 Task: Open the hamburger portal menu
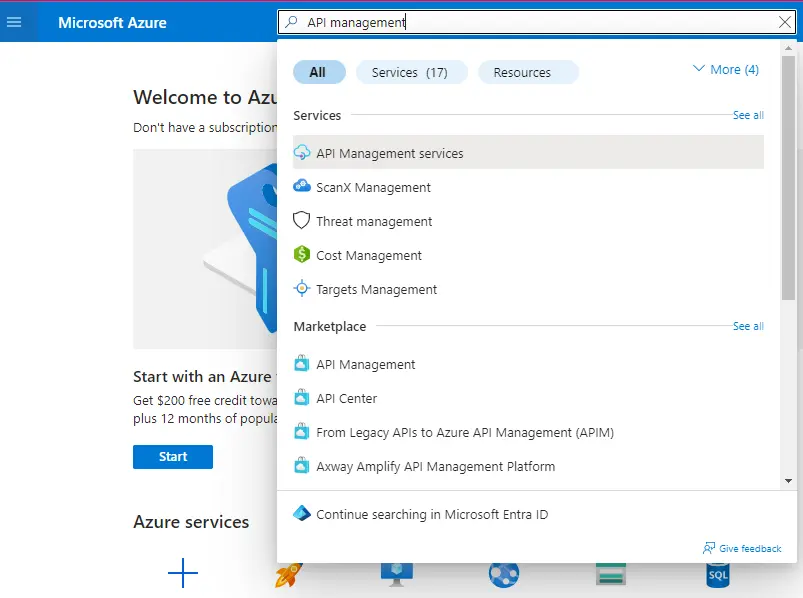[x=14, y=22]
